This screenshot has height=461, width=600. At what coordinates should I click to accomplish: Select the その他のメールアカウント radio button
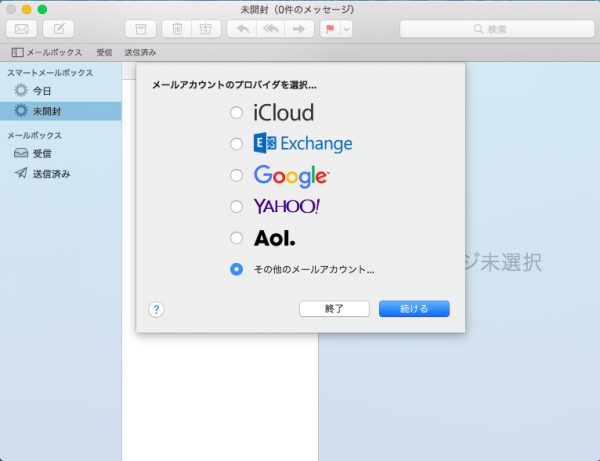[x=236, y=269]
